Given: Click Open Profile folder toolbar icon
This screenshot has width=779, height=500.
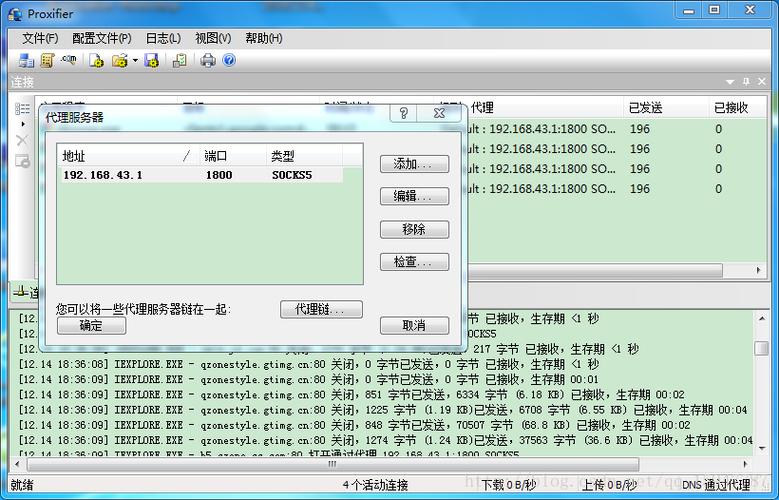Looking at the screenshot, I should (x=120, y=61).
